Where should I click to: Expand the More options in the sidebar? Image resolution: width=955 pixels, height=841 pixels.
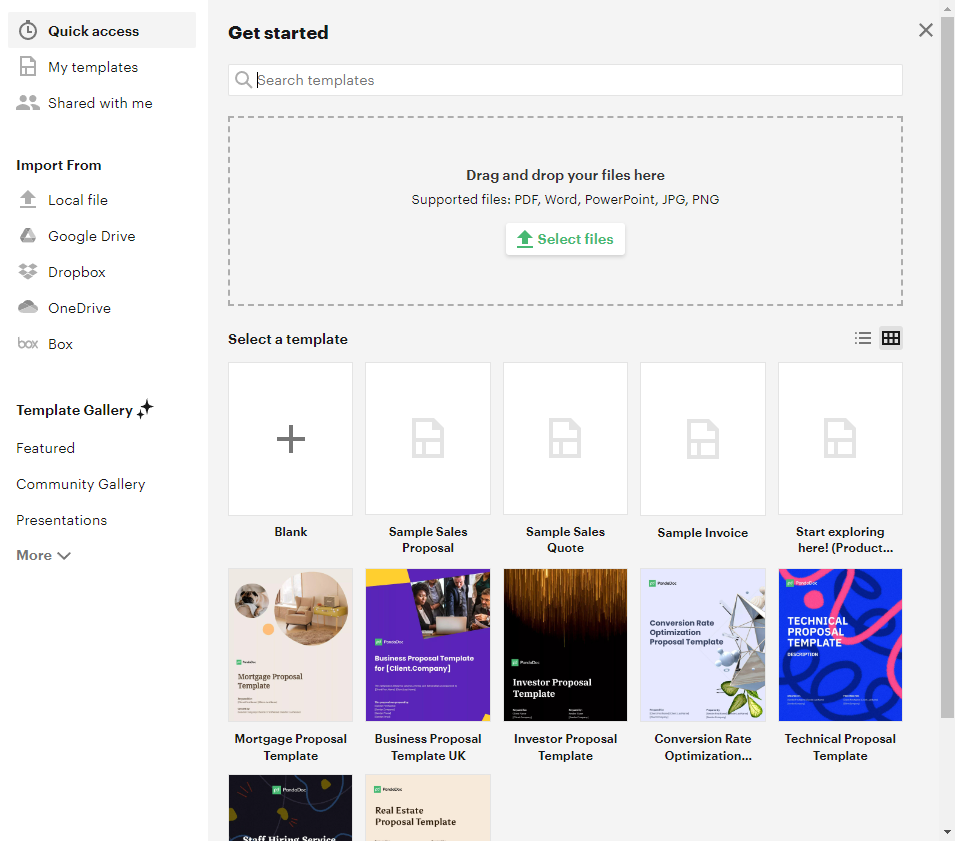coord(43,555)
